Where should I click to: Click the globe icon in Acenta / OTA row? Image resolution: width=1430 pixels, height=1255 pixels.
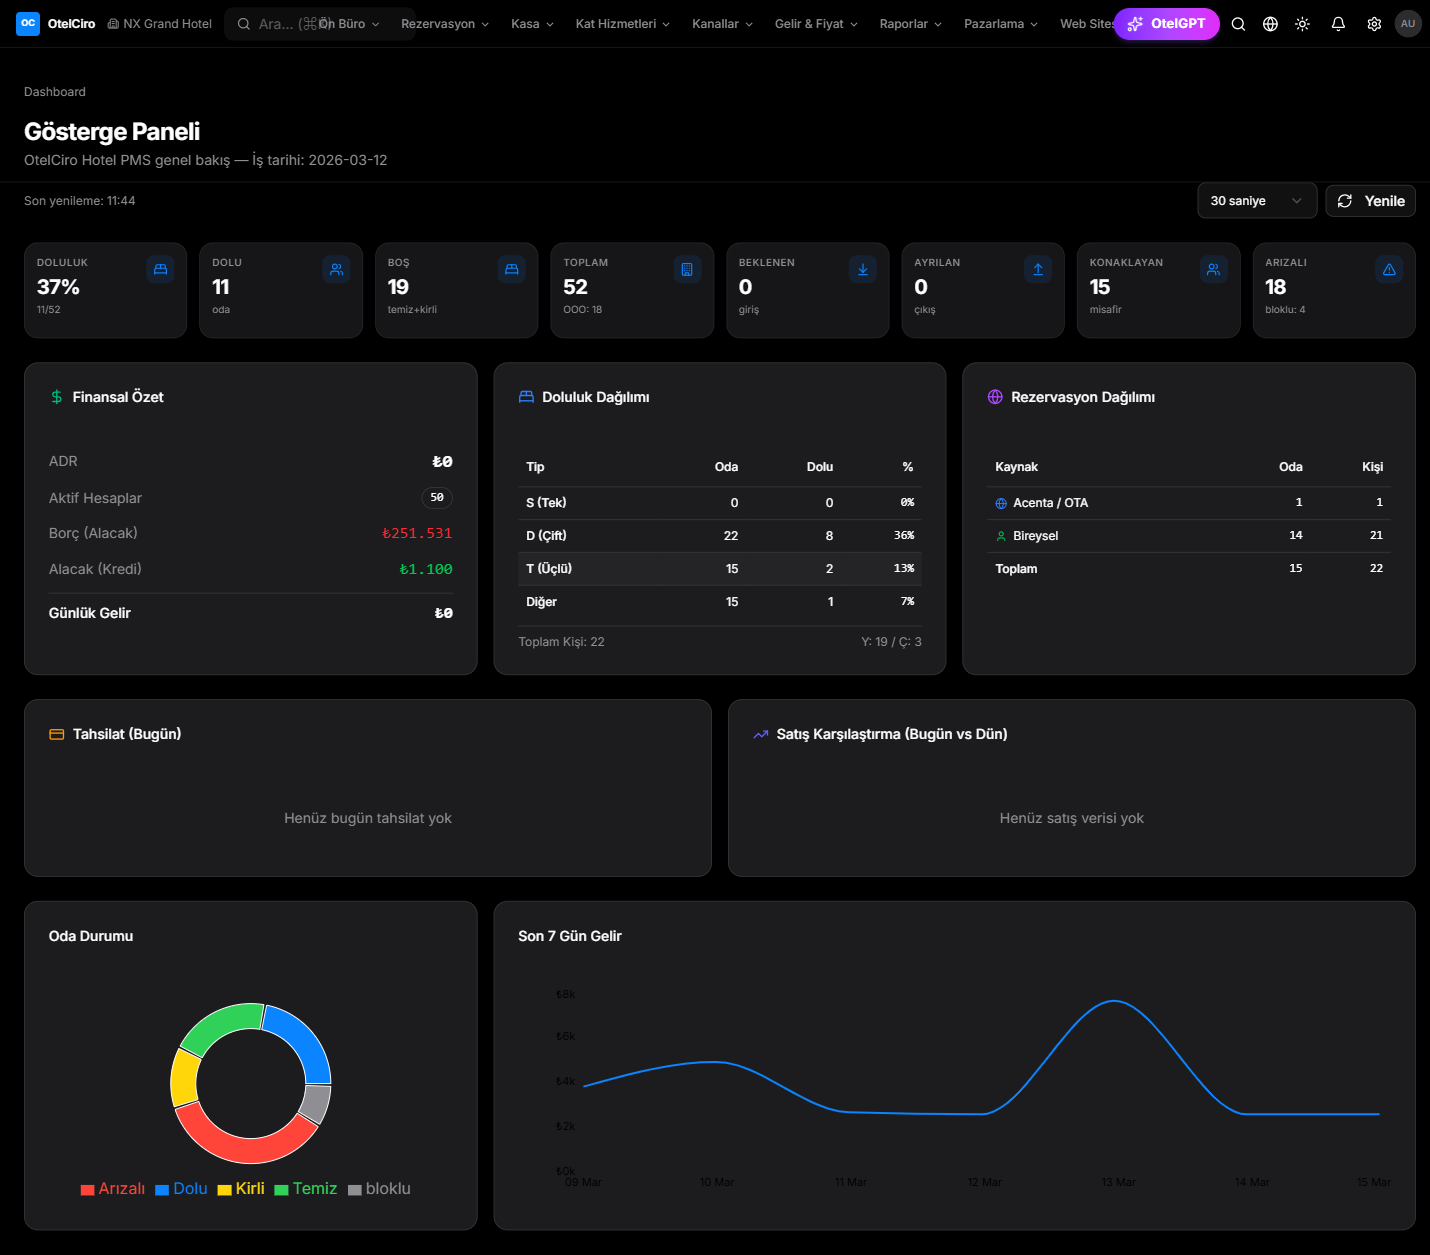tap(1001, 503)
